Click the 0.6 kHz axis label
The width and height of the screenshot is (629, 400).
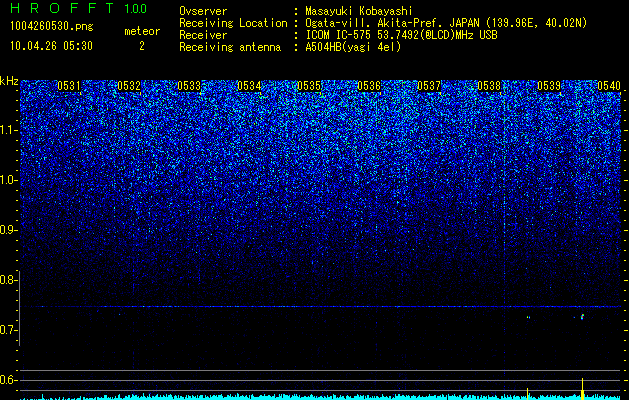click(x=8, y=380)
